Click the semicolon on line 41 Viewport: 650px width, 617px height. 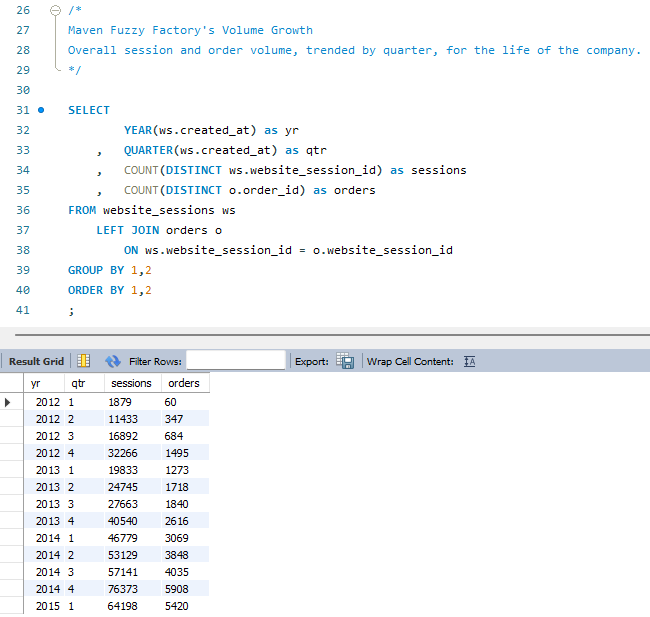point(71,311)
